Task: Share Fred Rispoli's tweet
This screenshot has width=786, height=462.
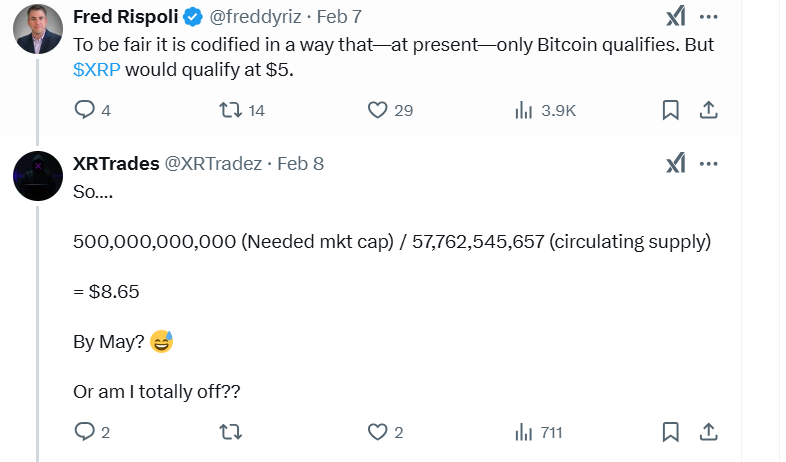Action: tap(707, 110)
